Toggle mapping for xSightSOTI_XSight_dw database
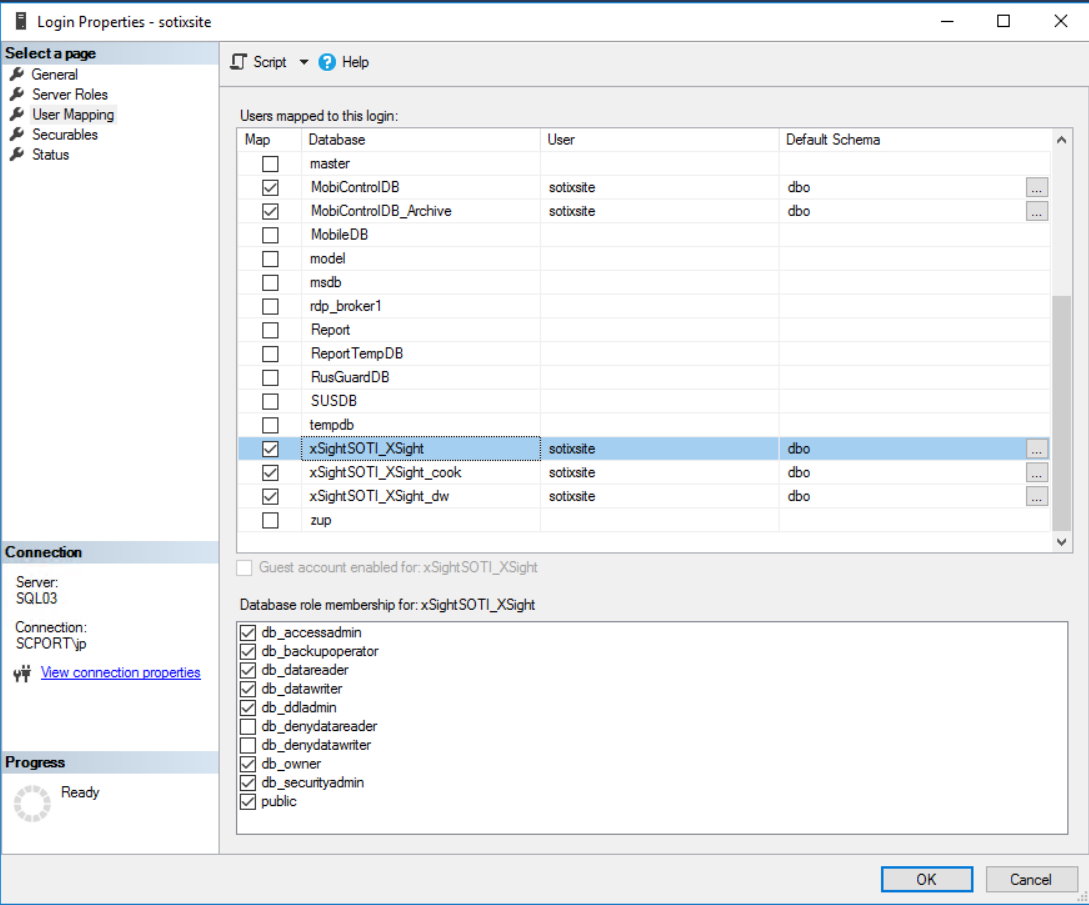This screenshot has height=905, width=1089. pyautogui.click(x=270, y=496)
